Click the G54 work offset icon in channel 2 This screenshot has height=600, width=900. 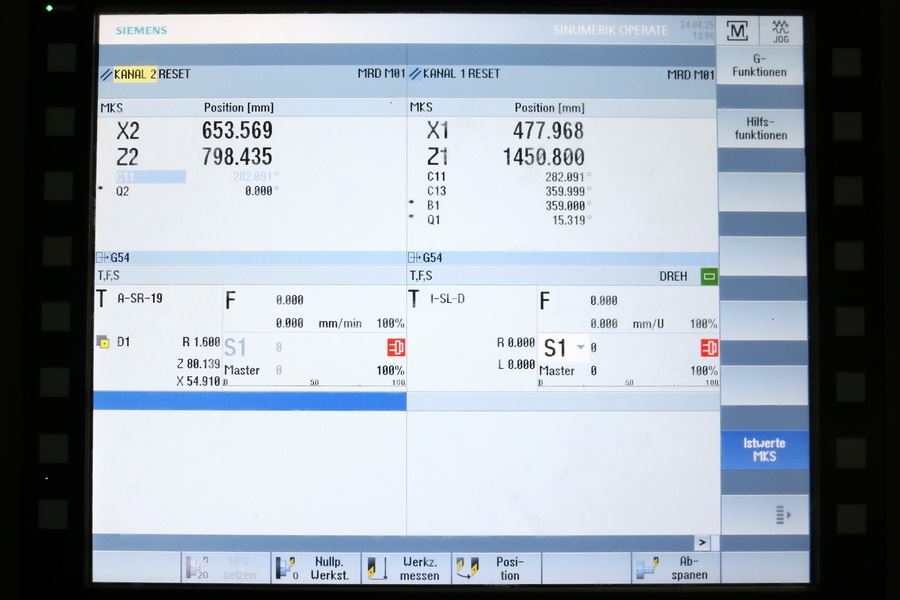103,257
